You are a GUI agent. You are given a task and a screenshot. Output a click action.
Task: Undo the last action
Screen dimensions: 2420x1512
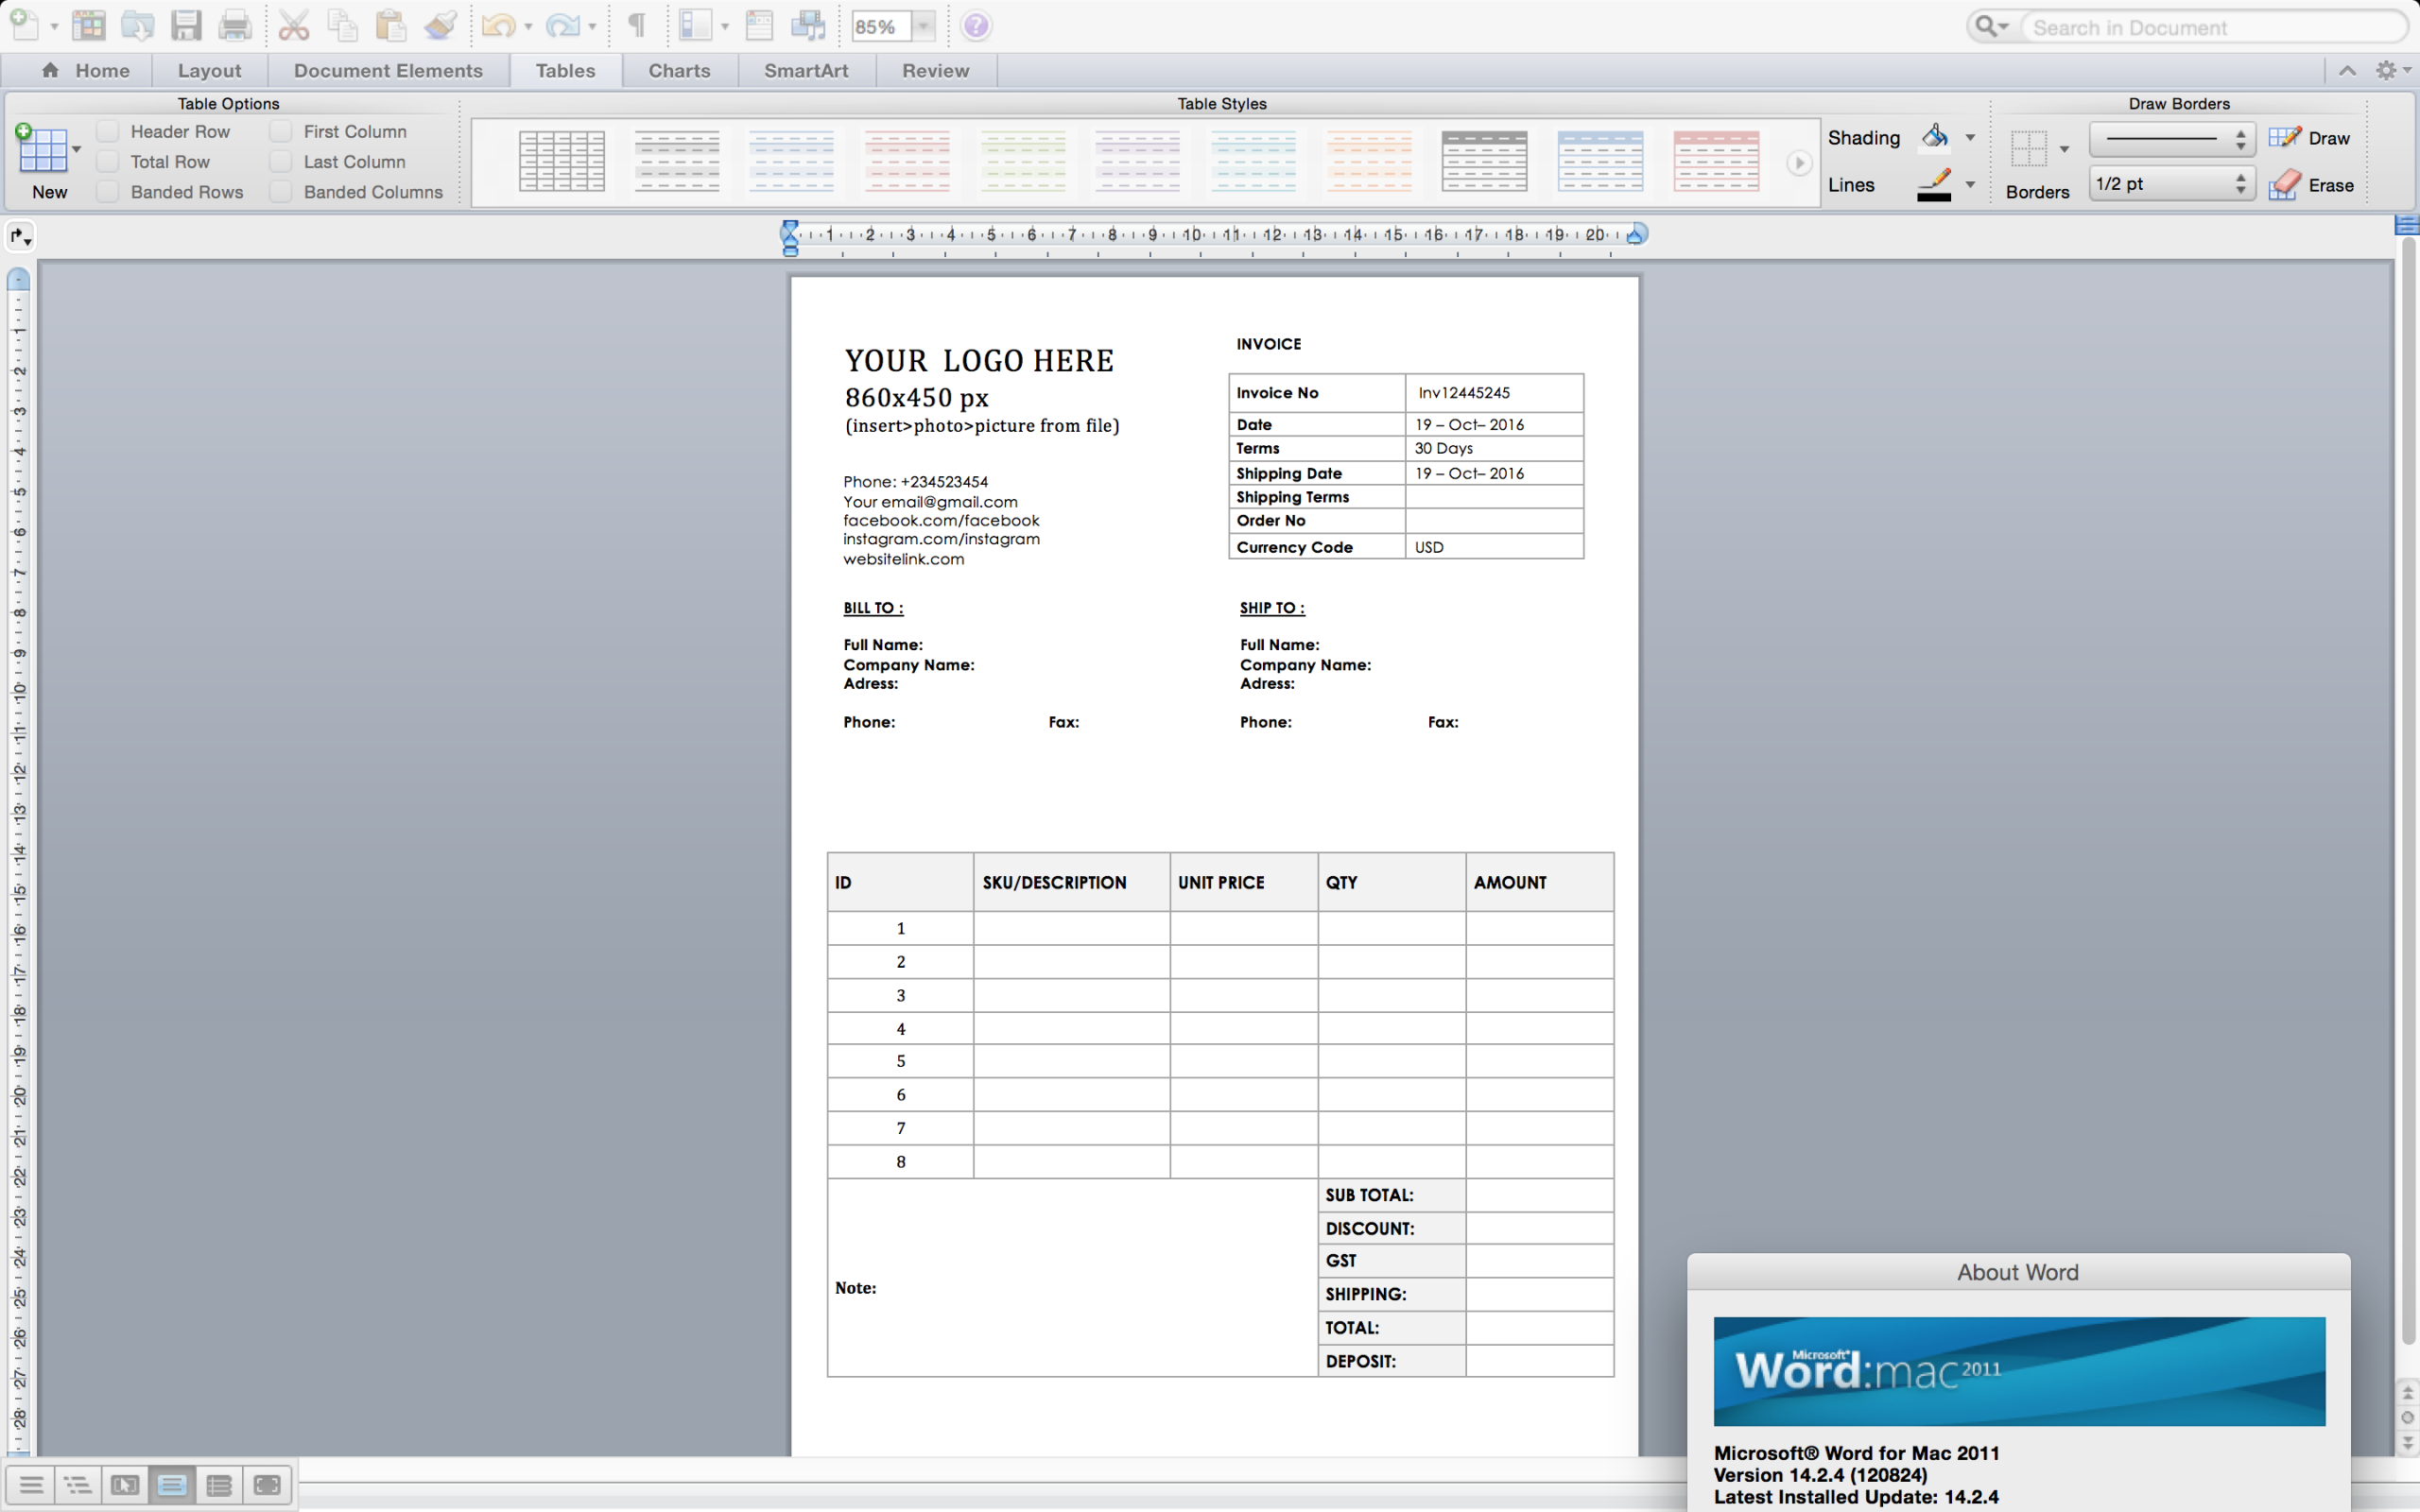[x=498, y=25]
